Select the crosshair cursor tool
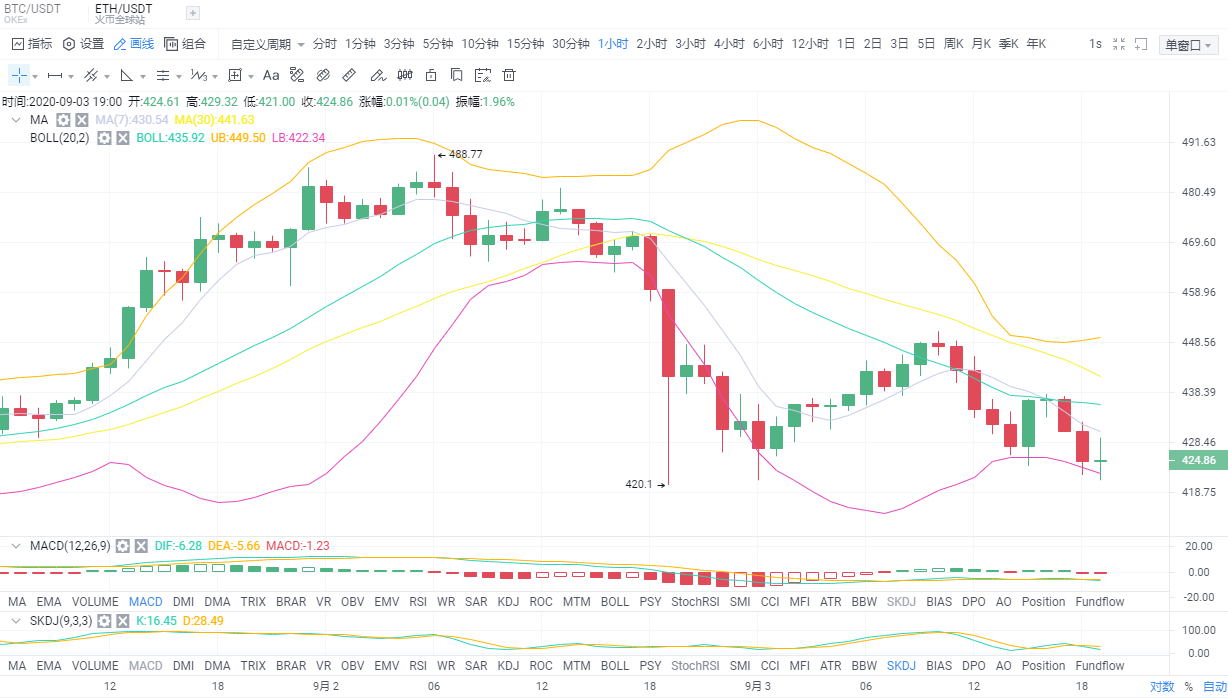 pos(19,75)
